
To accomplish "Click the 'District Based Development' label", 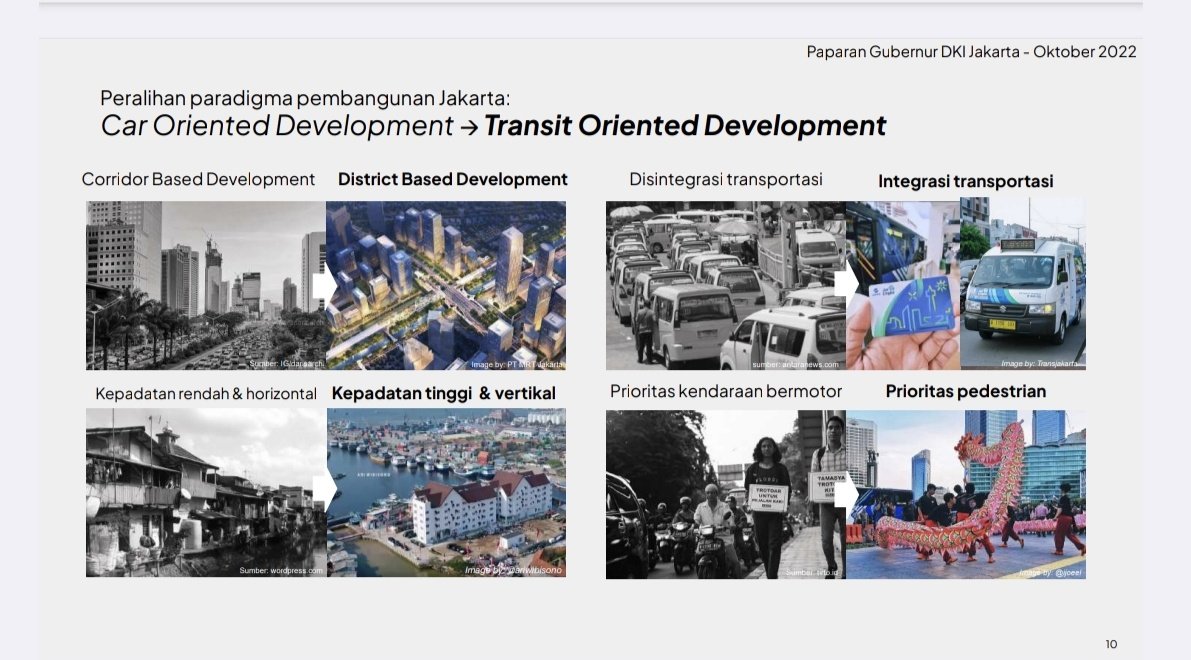I will (x=453, y=179).
